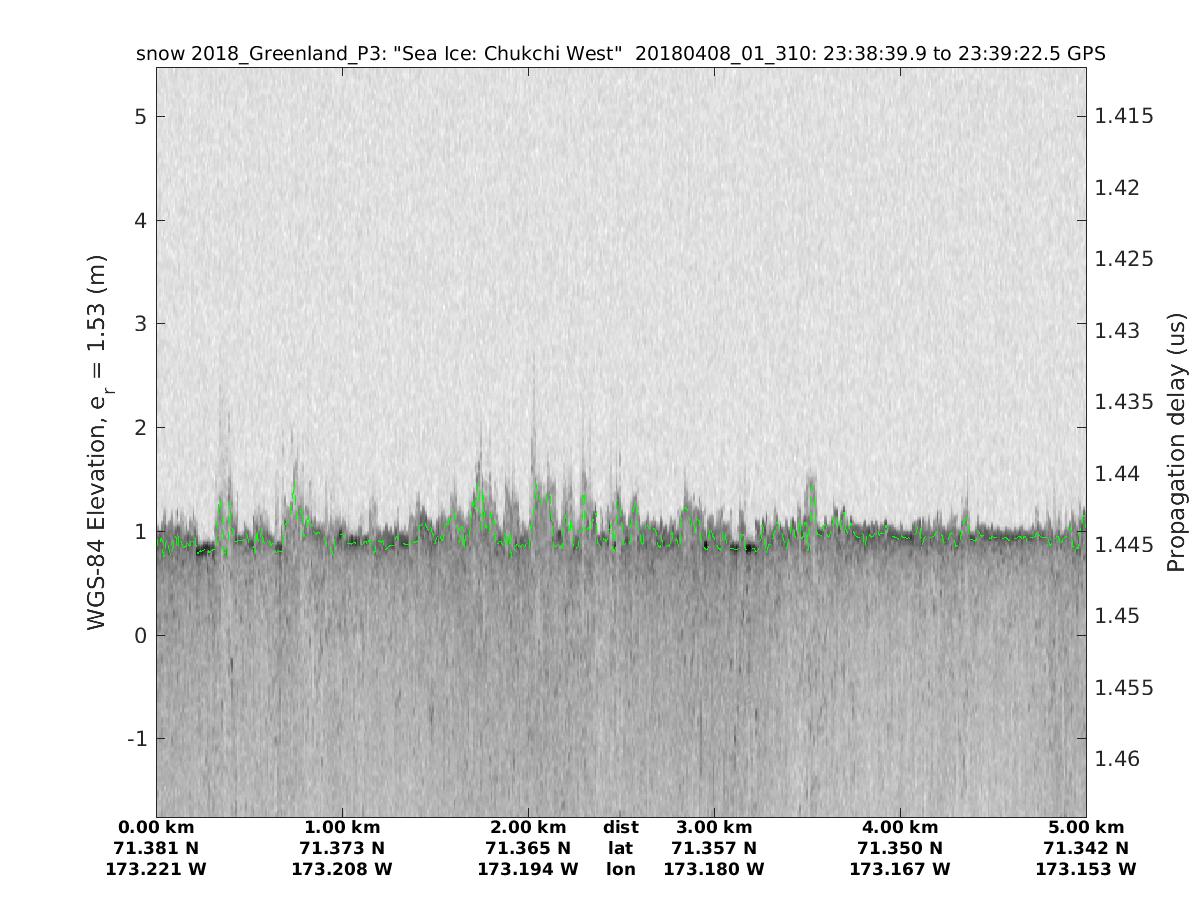Image resolution: width=1200 pixels, height=900 pixels.
Task: Select the 1.00 km distance tick label
Action: (342, 828)
